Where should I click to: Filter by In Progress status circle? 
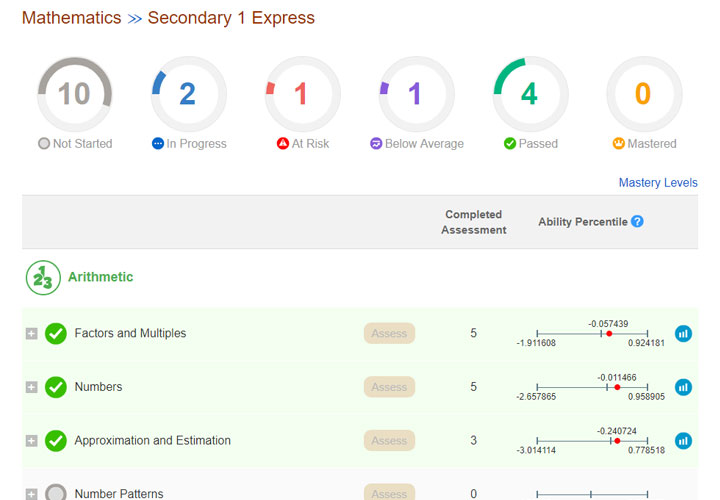click(x=188, y=94)
